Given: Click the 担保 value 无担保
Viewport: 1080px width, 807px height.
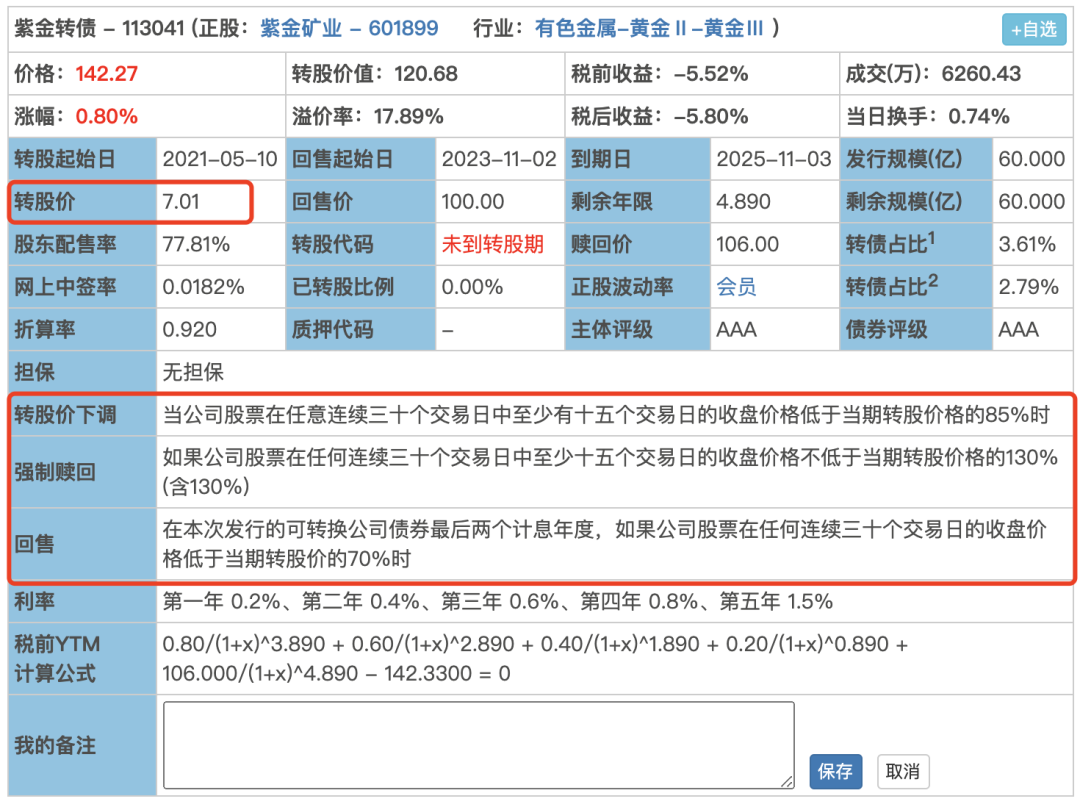Looking at the screenshot, I should pyautogui.click(x=193, y=373).
